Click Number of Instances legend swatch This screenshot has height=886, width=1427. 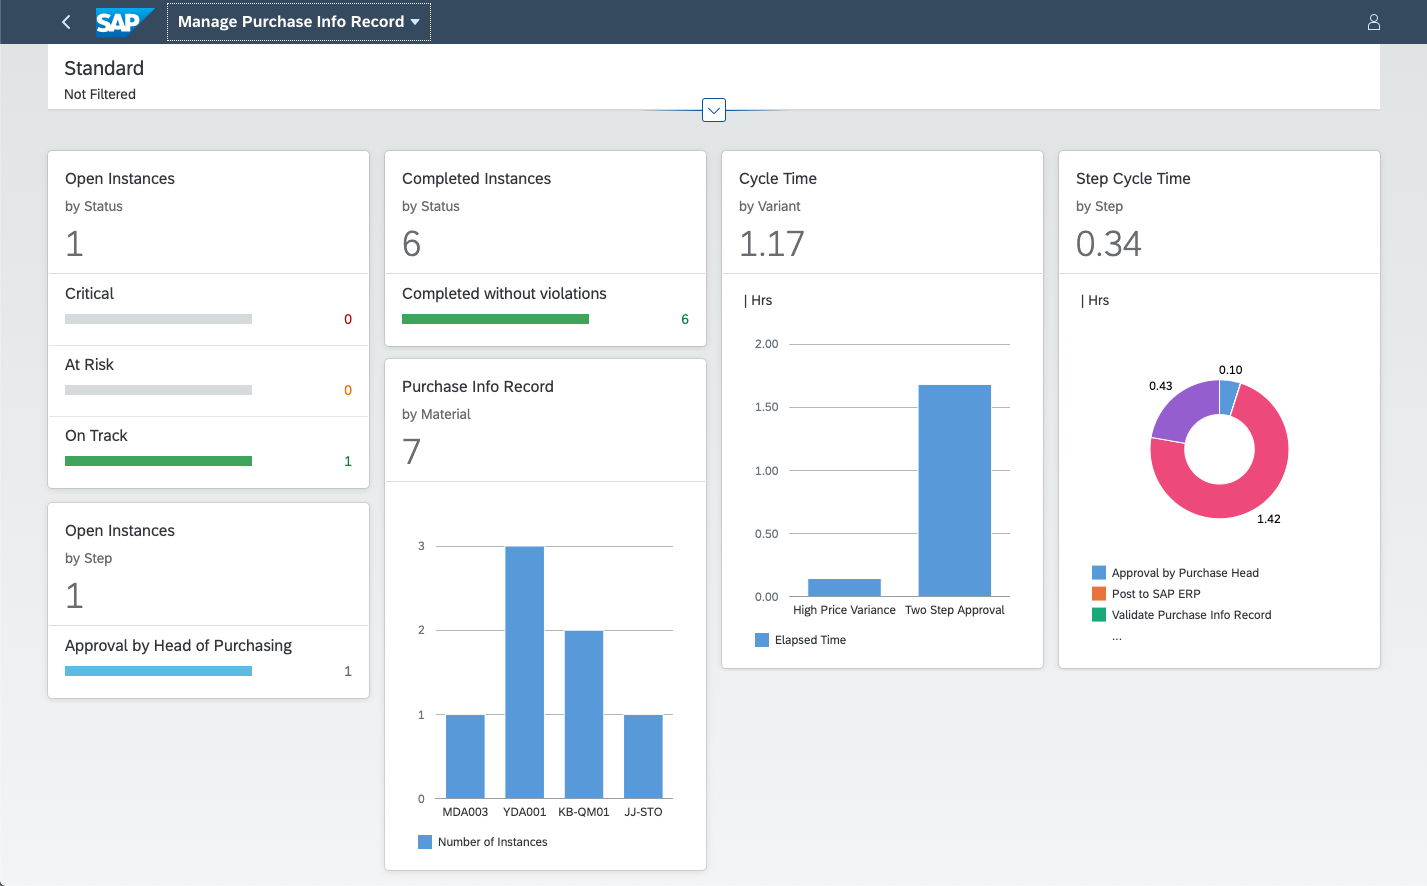coord(425,842)
